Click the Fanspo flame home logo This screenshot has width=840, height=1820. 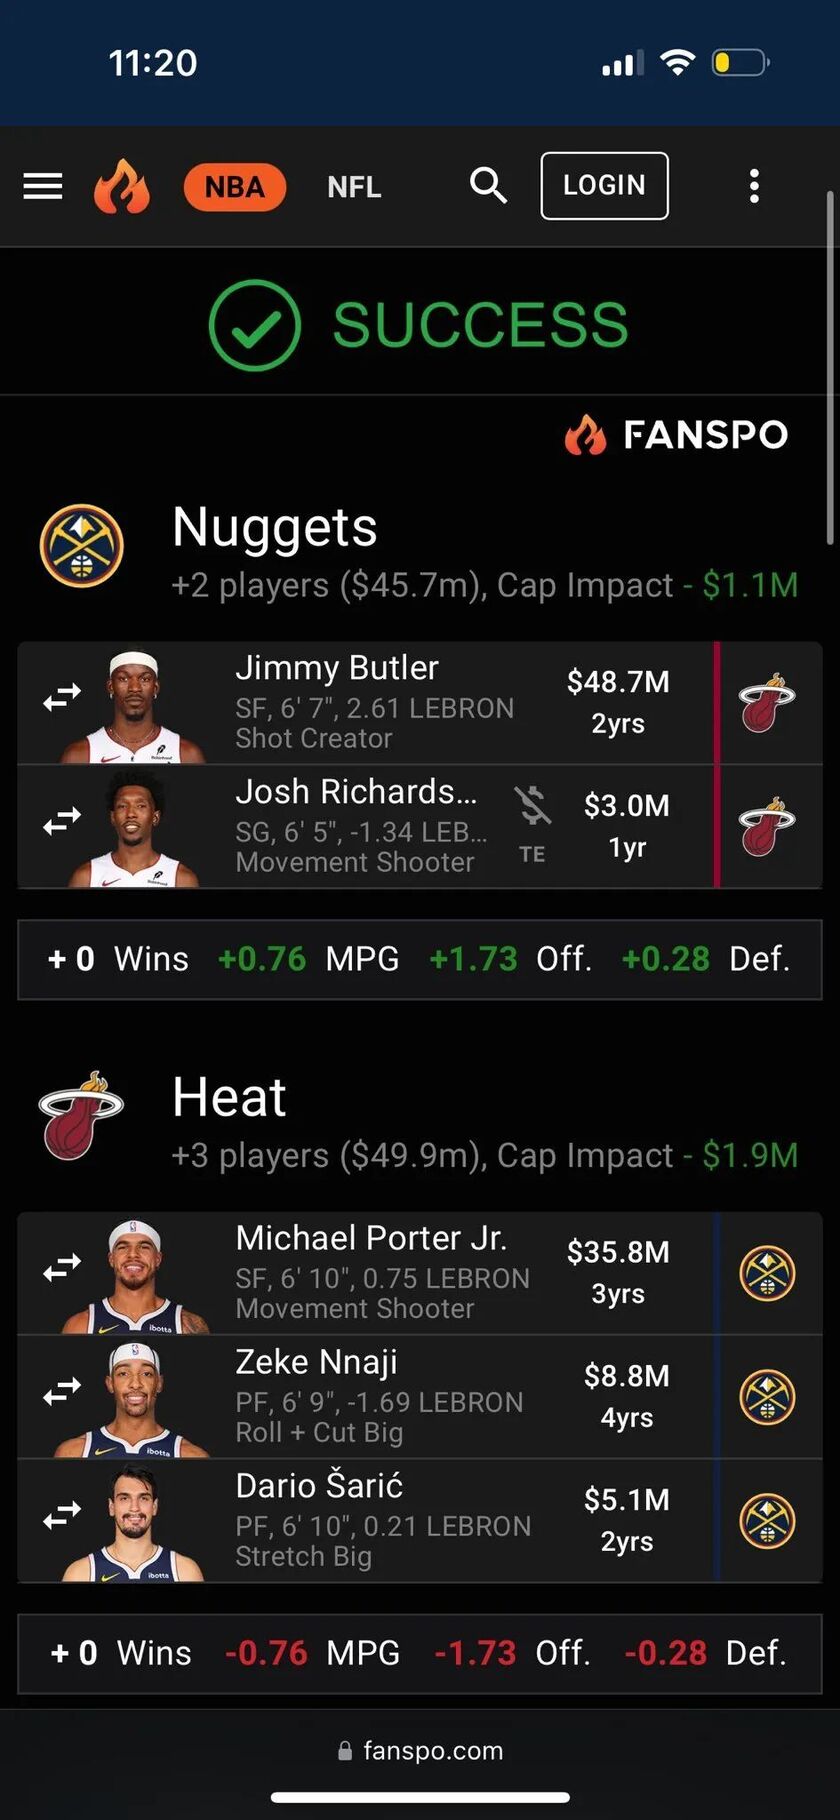(x=121, y=187)
